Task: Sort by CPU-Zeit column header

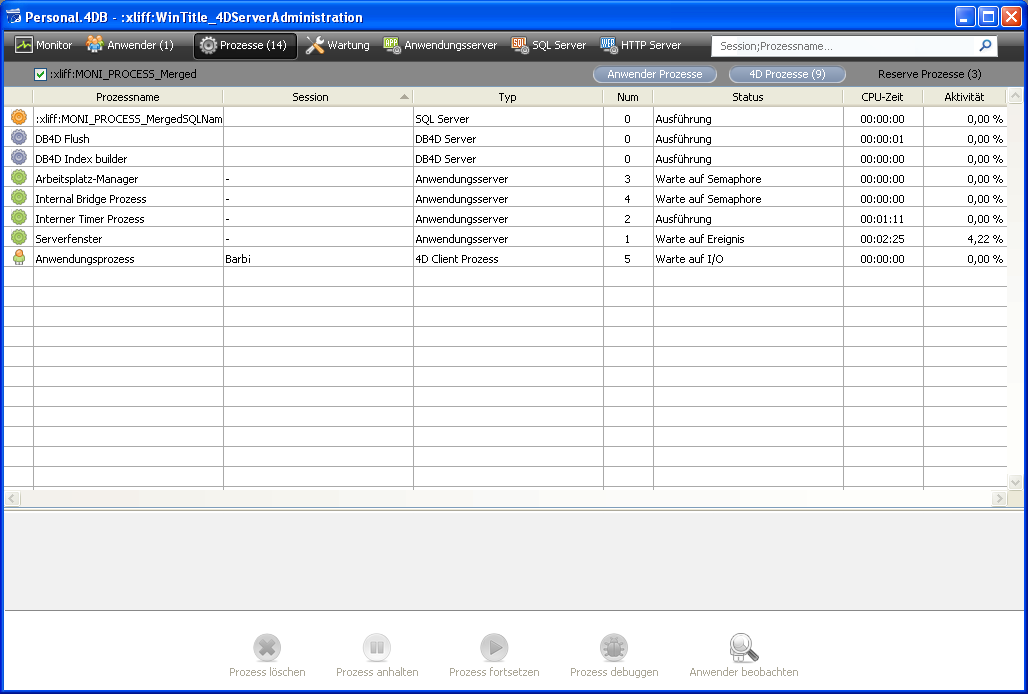Action: point(882,97)
